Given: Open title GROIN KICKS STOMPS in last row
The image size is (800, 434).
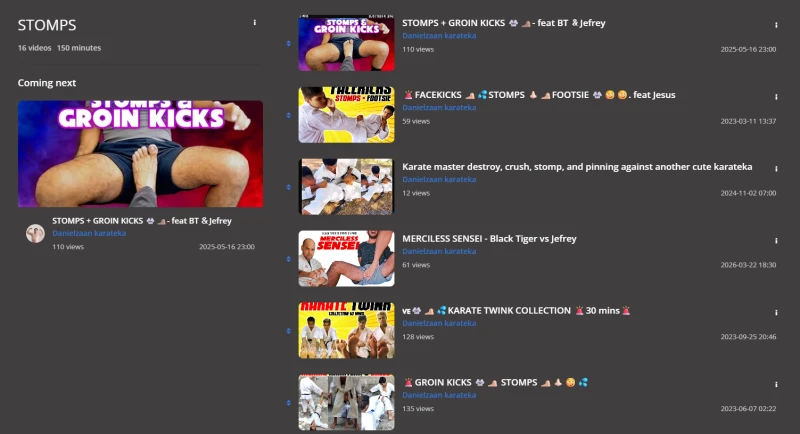Looking at the screenshot, I should click(x=495, y=382).
